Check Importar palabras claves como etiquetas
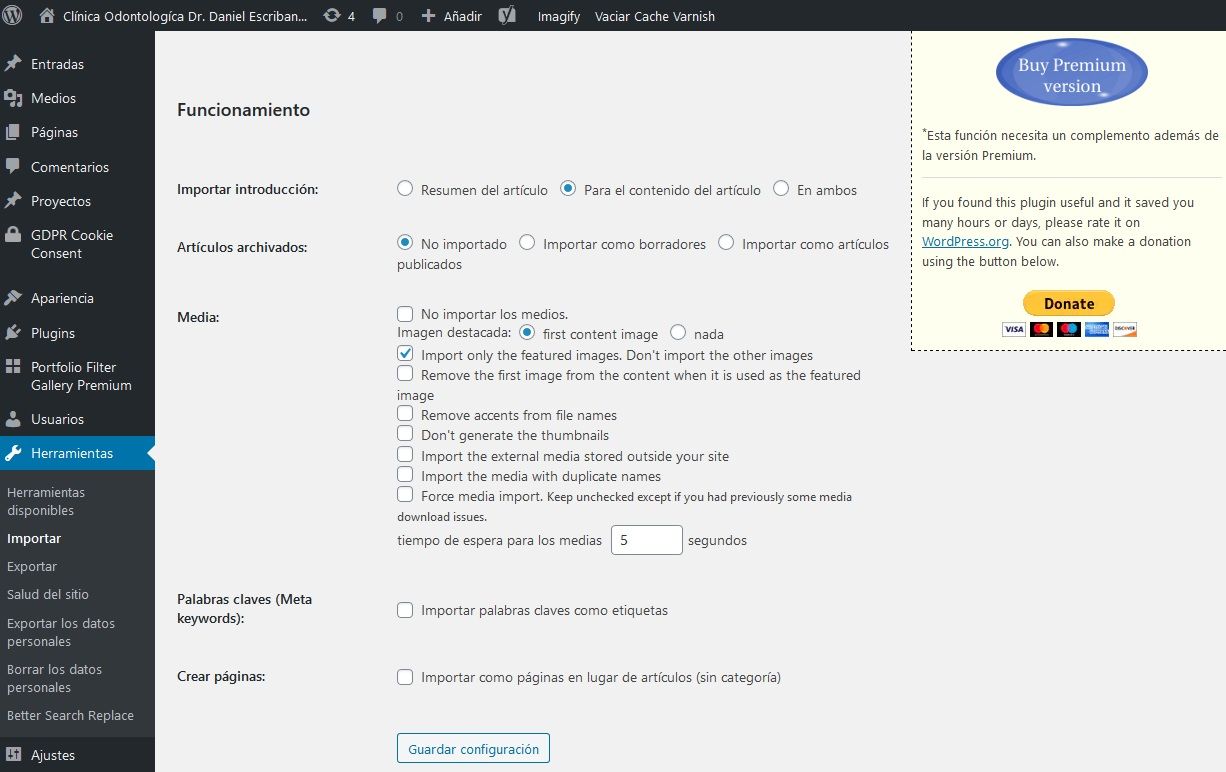Screen dimensions: 1226x772 pyautogui.click(x=405, y=610)
